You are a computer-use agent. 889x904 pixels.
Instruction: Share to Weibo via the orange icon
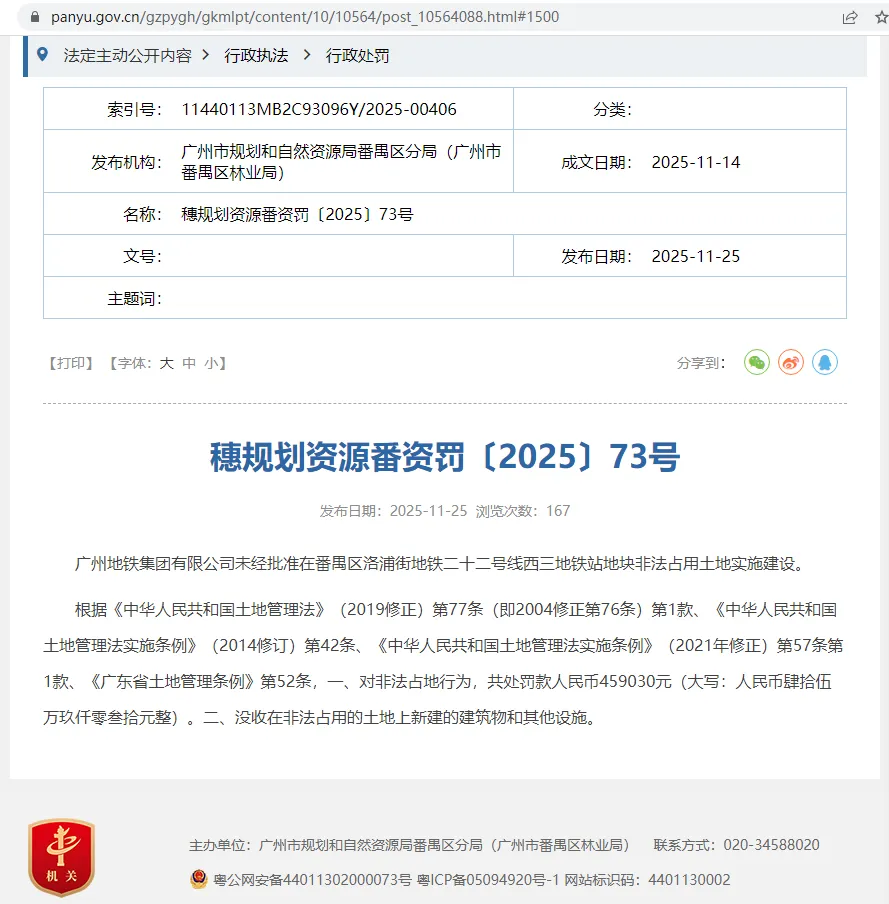click(x=791, y=363)
